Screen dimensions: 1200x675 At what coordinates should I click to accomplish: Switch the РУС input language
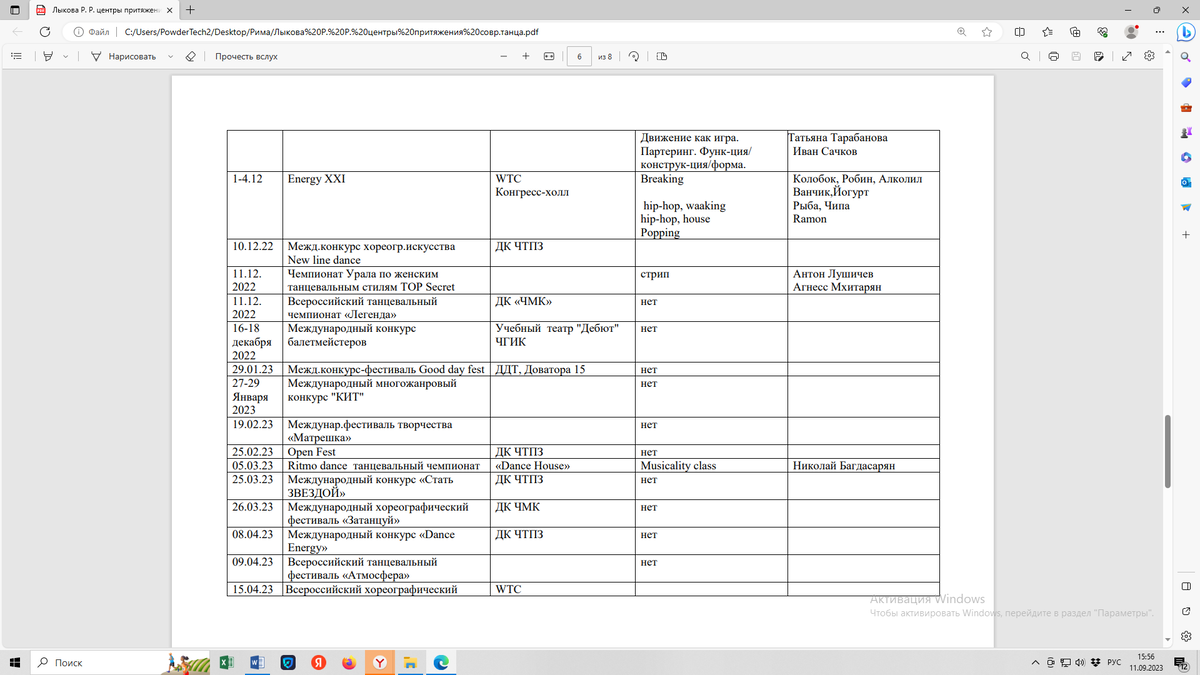1113,662
